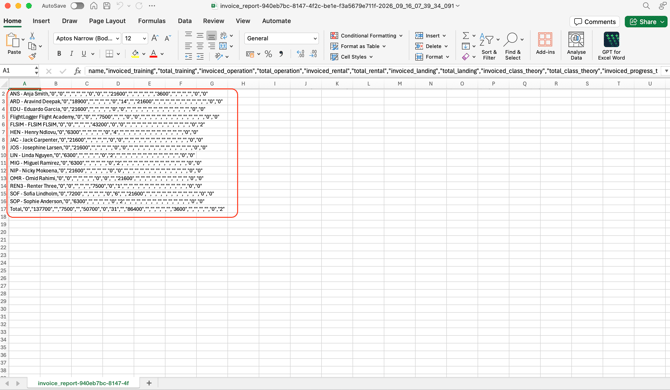
Task: Click the Cut scissors icon
Action: tap(32, 36)
